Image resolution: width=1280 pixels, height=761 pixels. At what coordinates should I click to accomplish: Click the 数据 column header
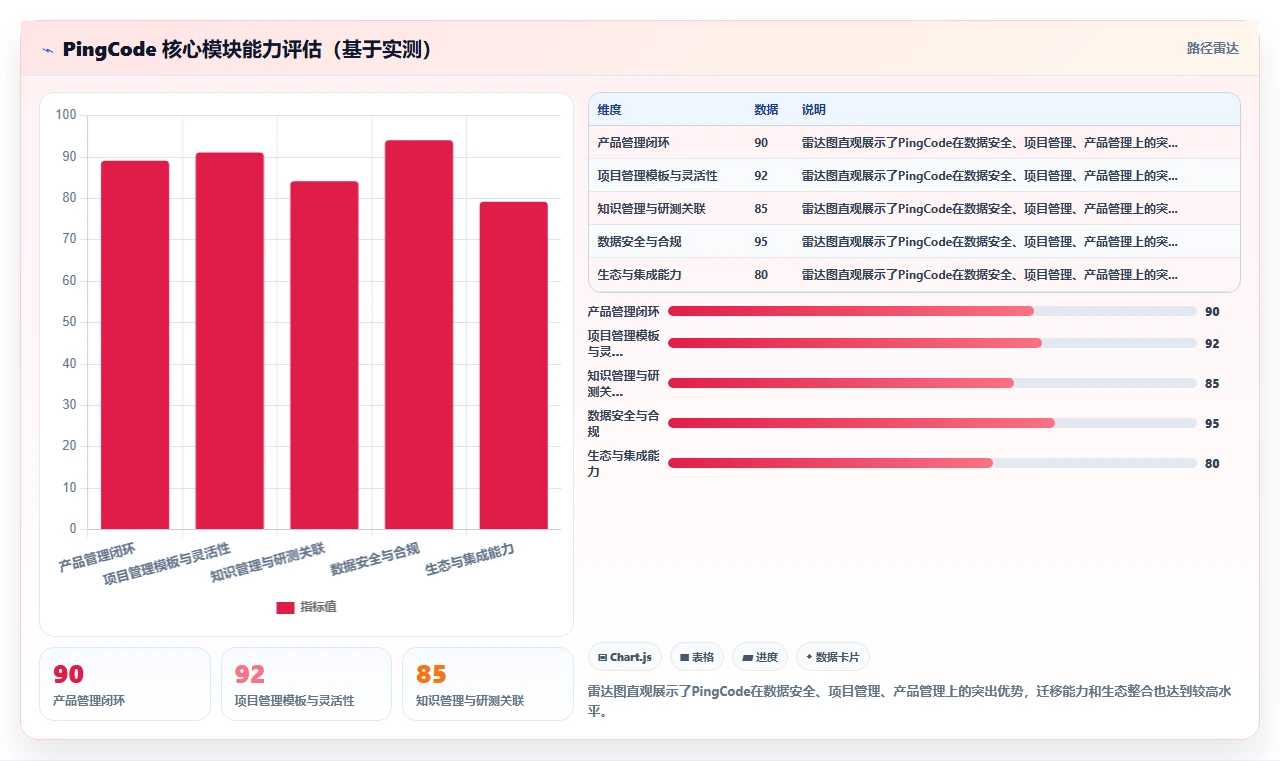tap(766, 110)
